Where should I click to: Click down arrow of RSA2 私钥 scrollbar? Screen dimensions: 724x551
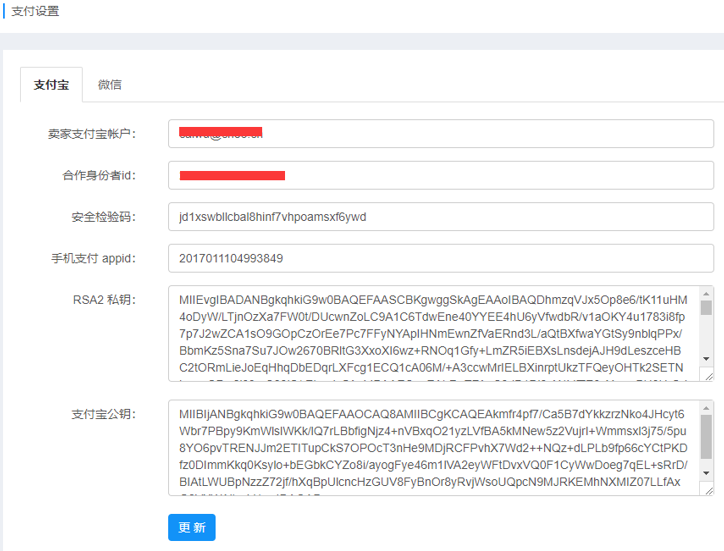706,359
